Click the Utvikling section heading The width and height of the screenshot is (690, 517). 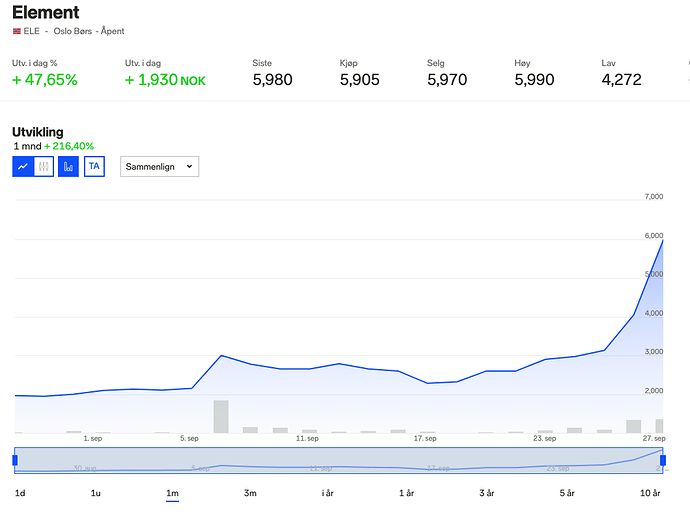click(38, 132)
